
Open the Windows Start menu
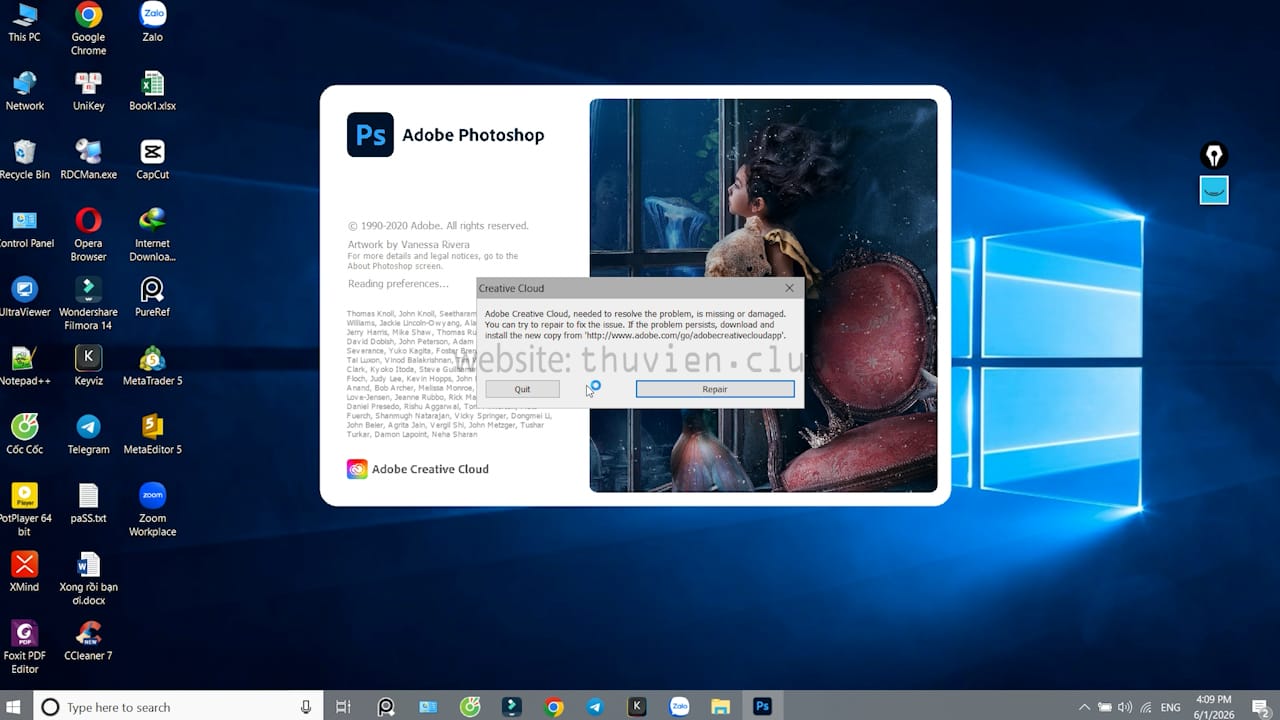point(15,707)
